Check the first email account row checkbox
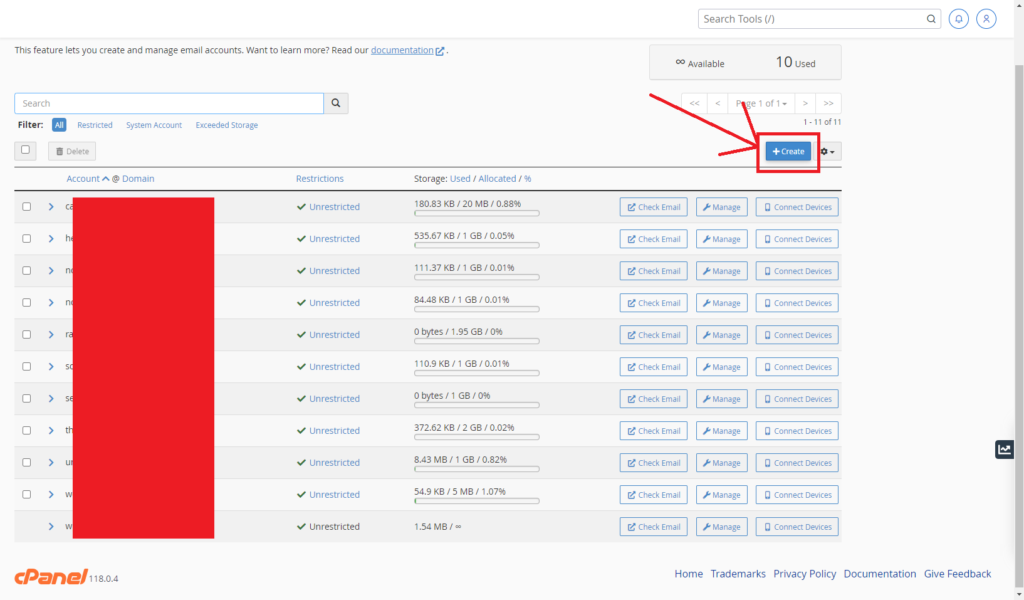This screenshot has height=600, width=1024. click(26, 206)
